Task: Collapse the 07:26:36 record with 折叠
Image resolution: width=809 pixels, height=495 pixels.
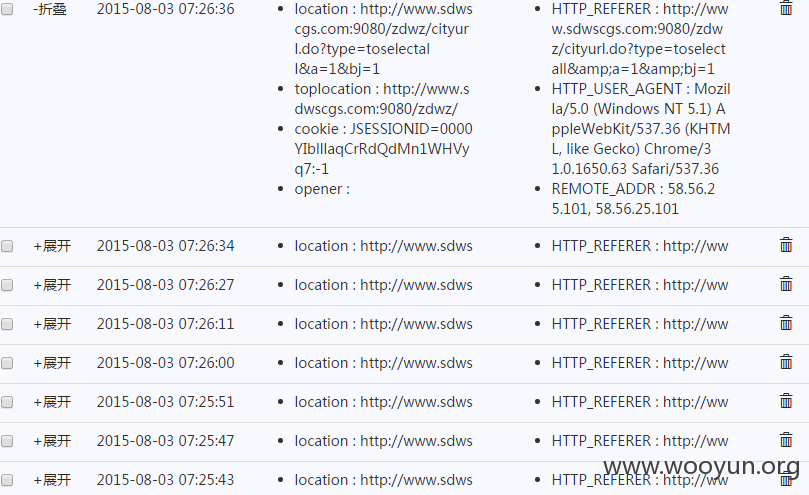Action: tap(50, 9)
